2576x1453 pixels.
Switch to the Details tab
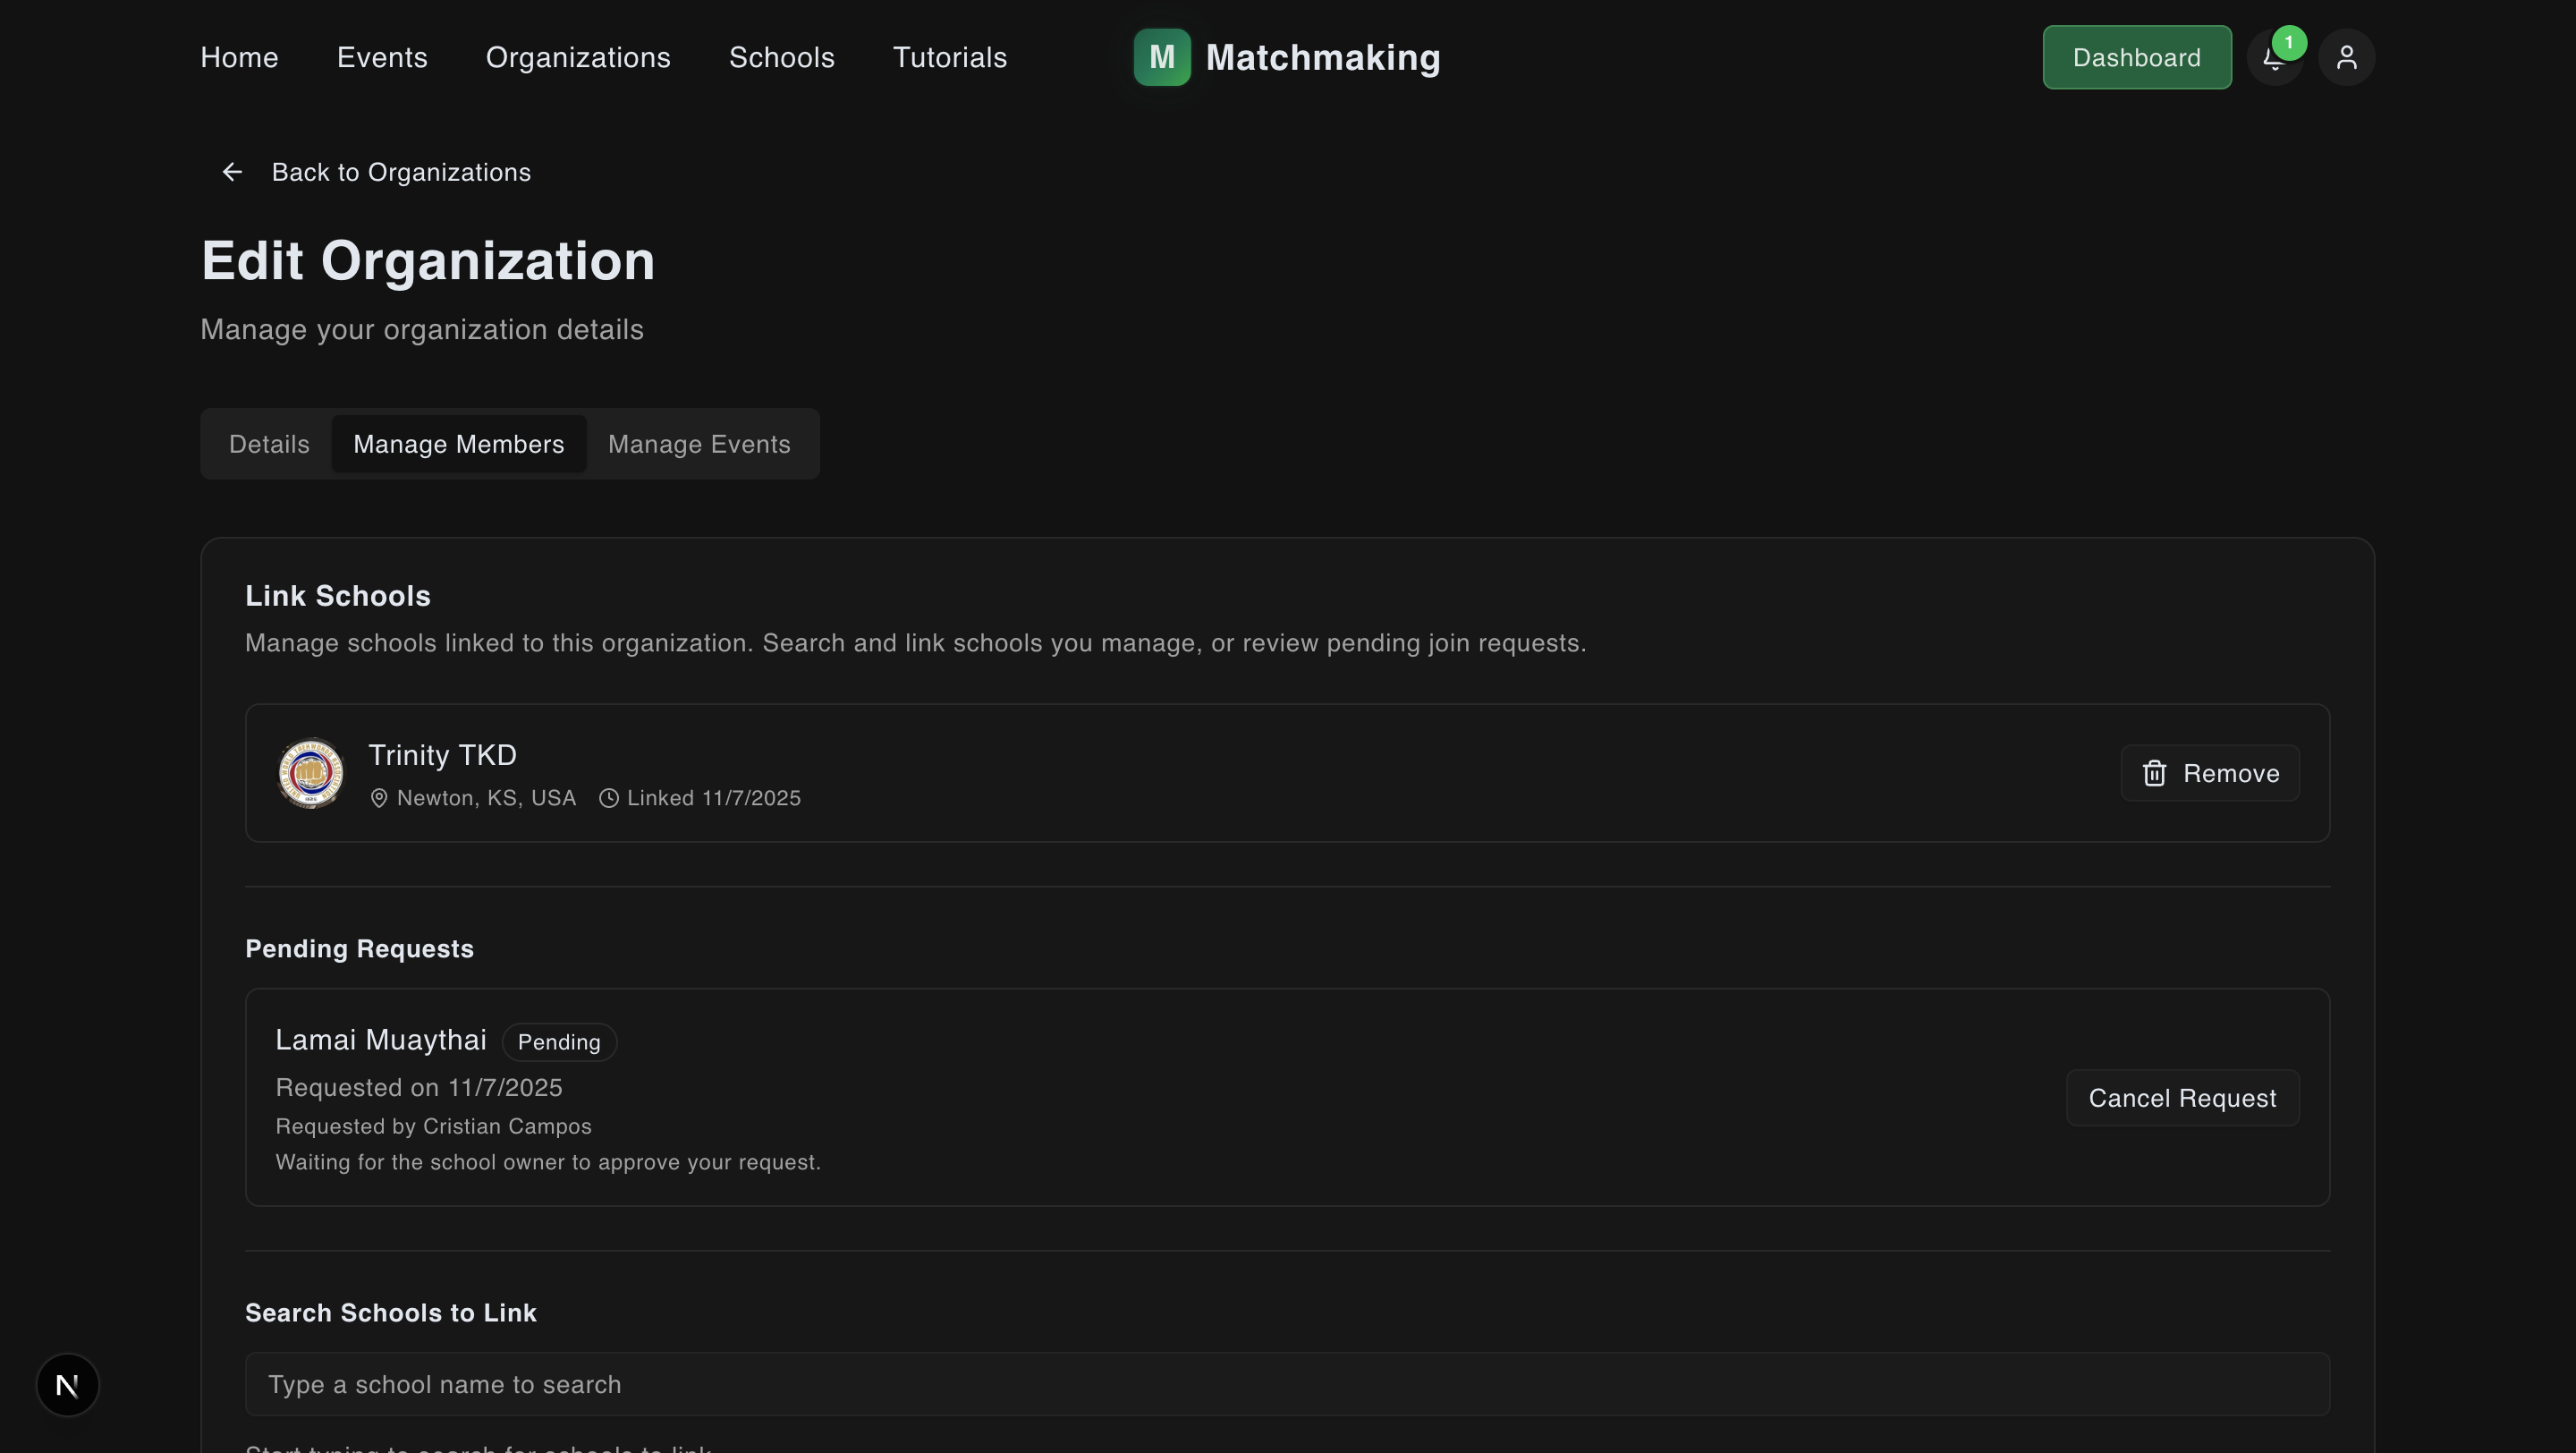(x=269, y=444)
